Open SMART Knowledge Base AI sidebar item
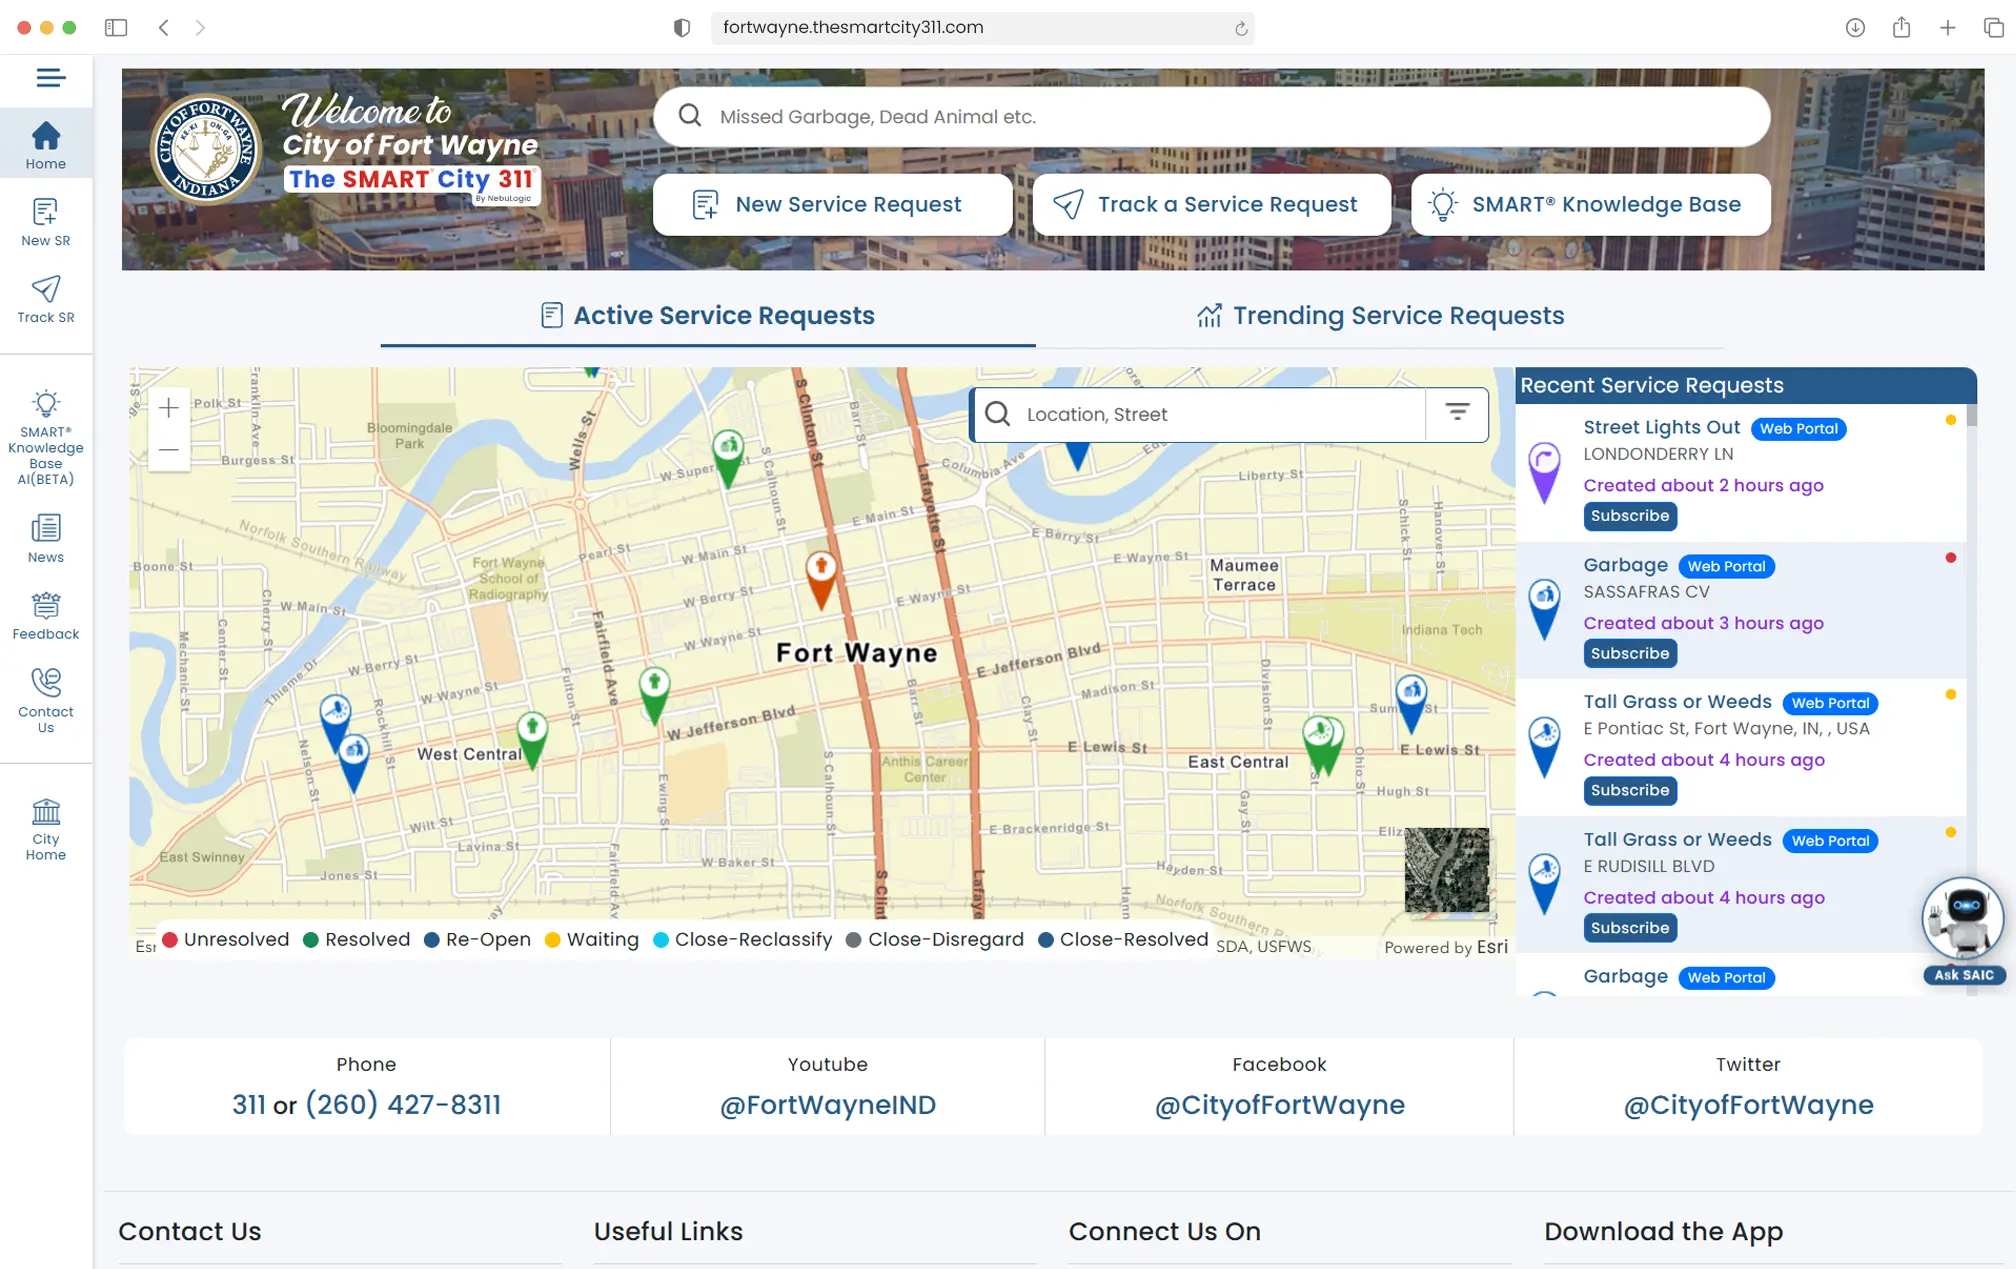The height and width of the screenshot is (1269, 2016). click(46, 438)
